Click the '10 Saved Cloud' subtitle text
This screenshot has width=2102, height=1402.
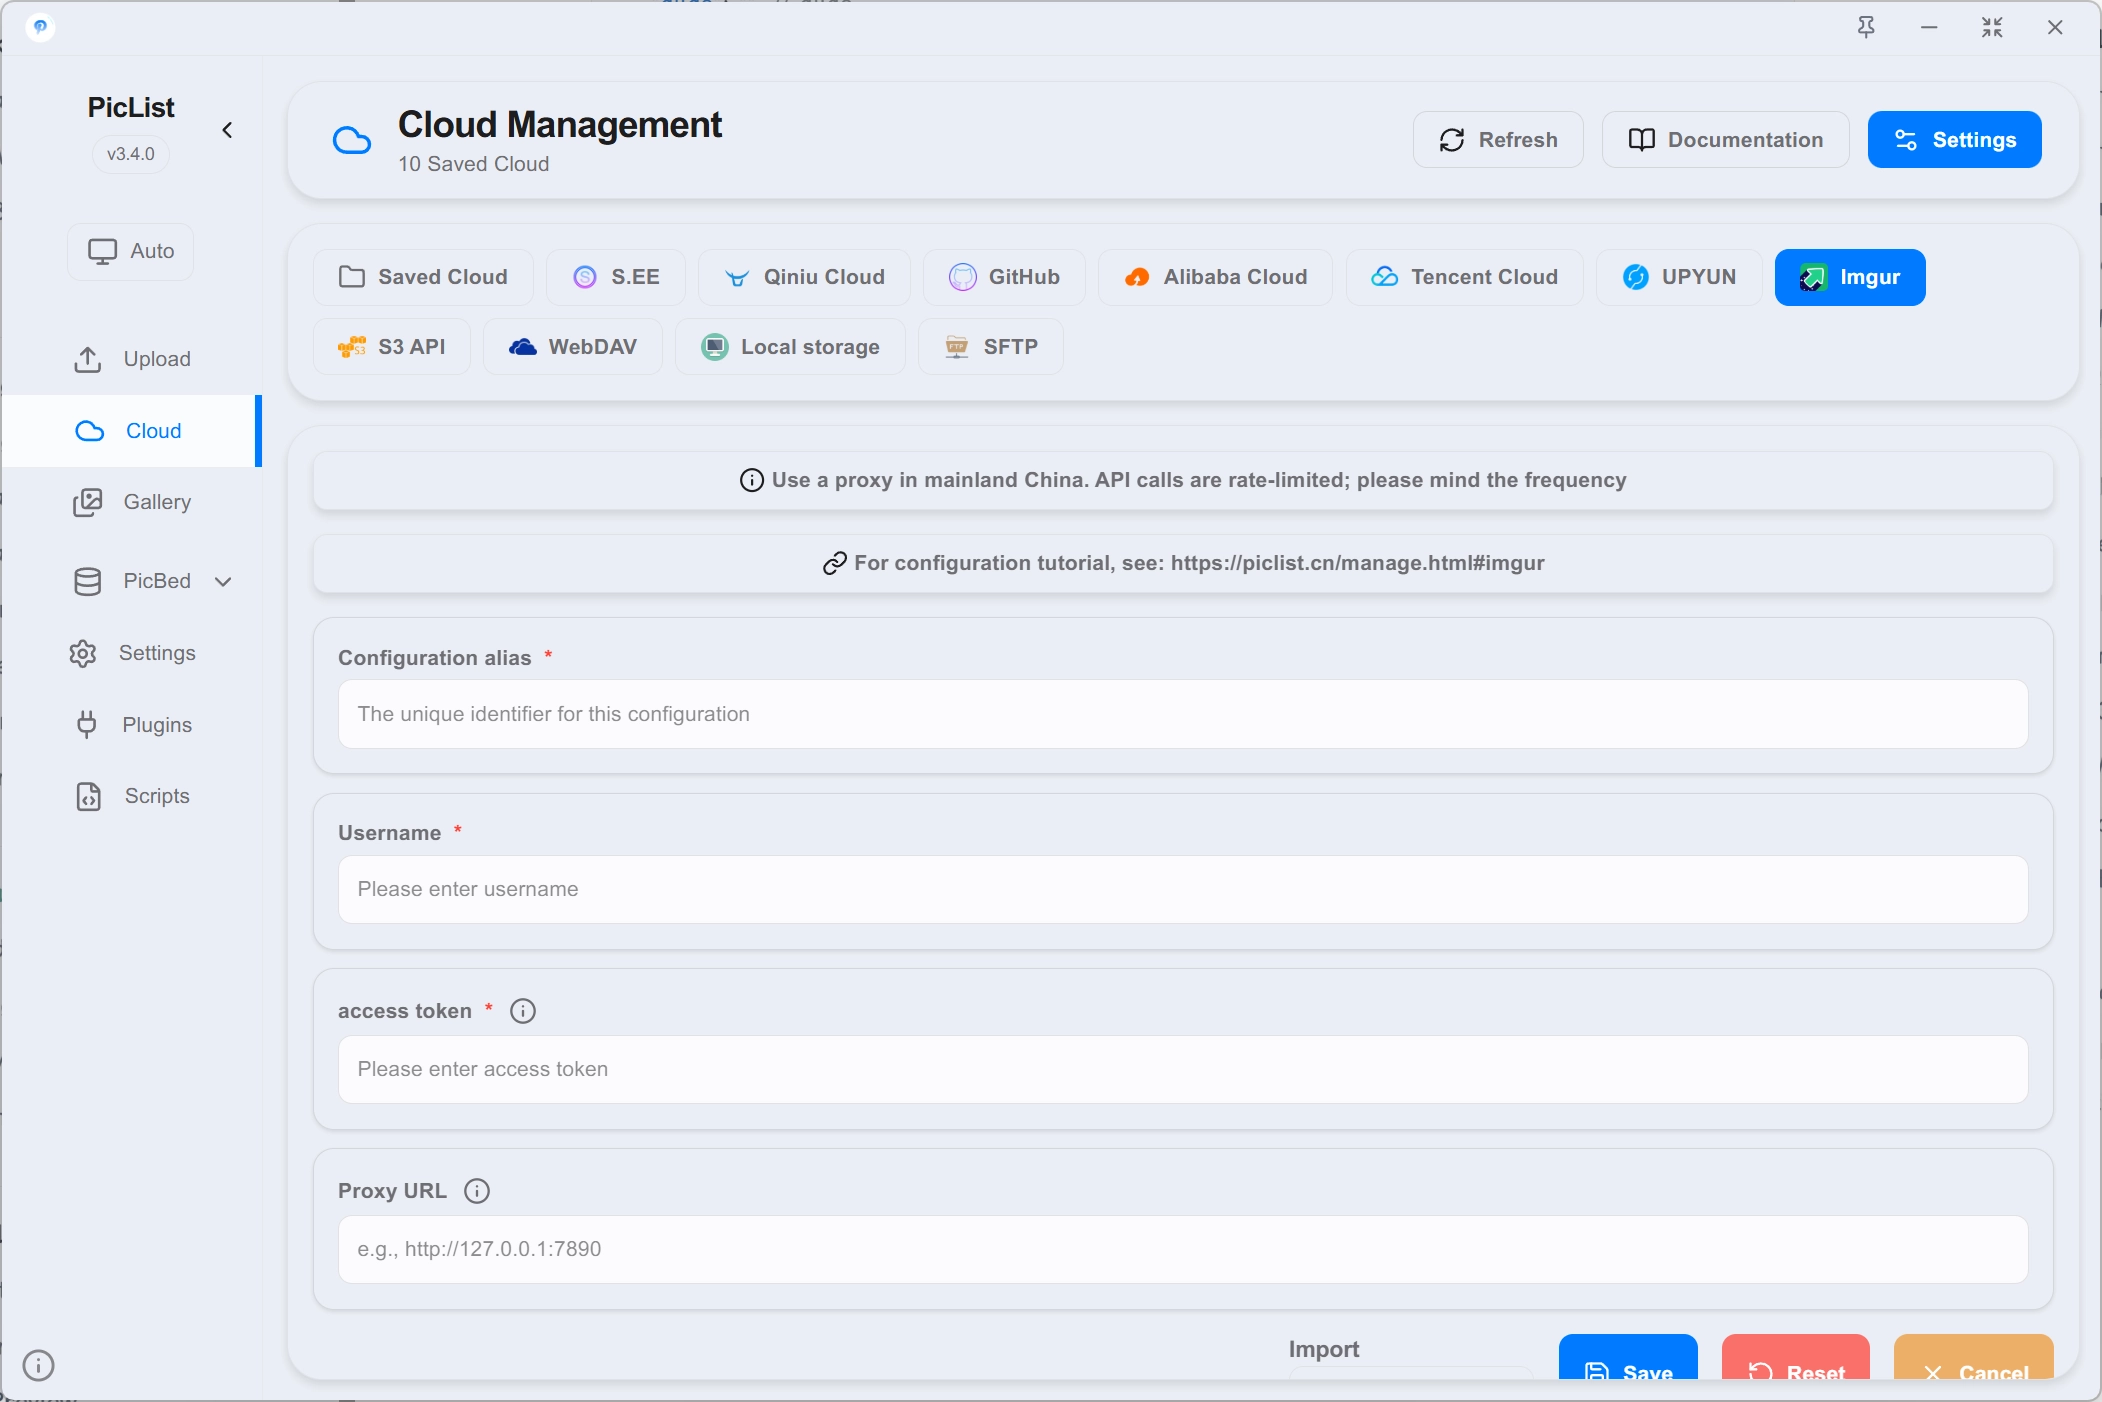pos(474,164)
